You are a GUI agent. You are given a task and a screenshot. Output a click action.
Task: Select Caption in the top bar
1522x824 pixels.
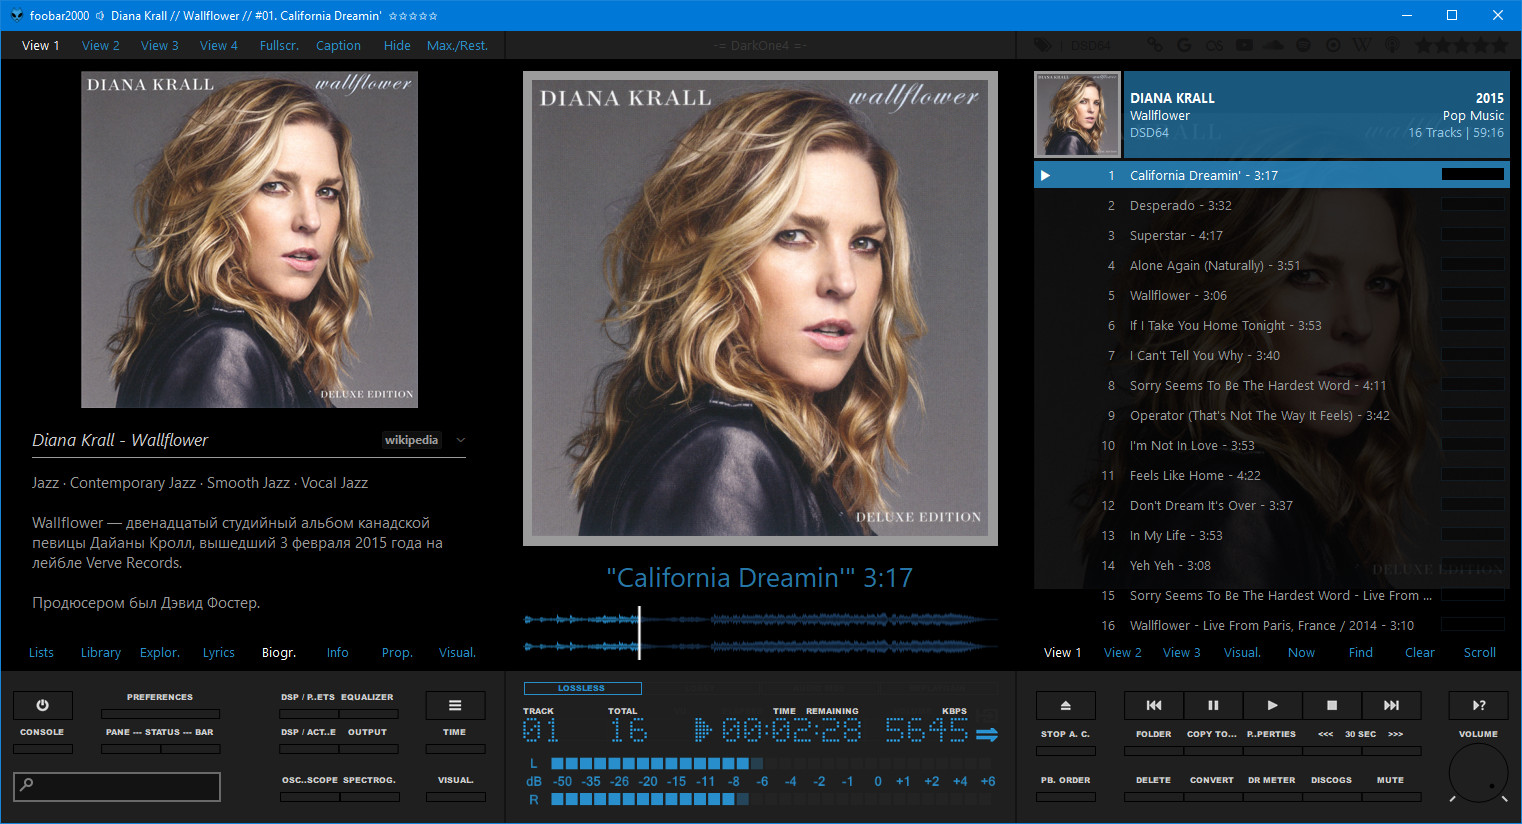pos(338,45)
